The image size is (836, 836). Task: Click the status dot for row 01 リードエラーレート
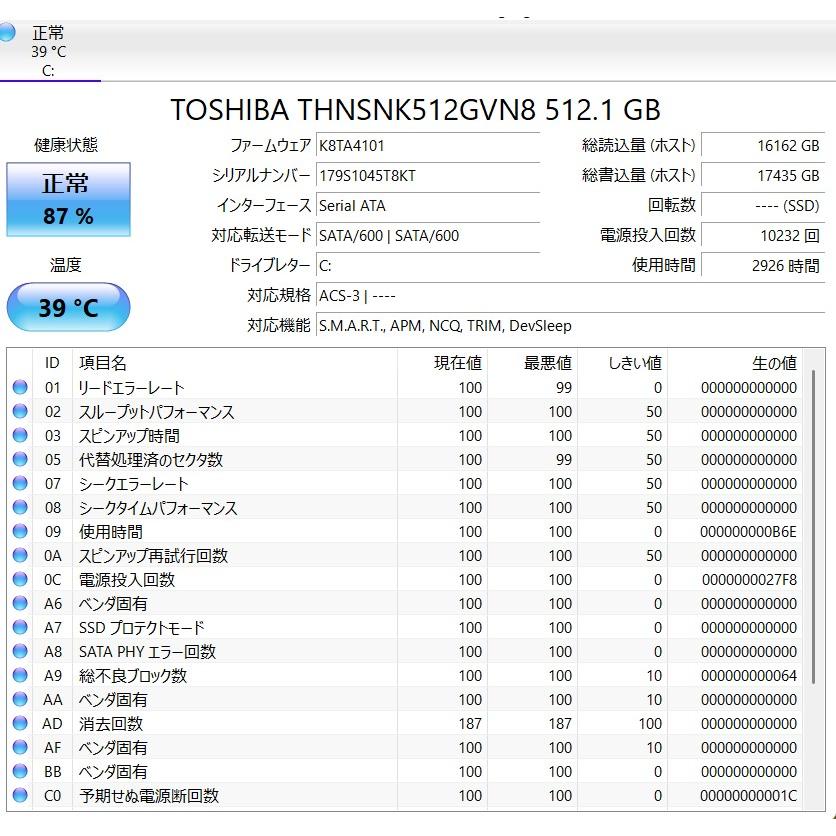(20, 387)
